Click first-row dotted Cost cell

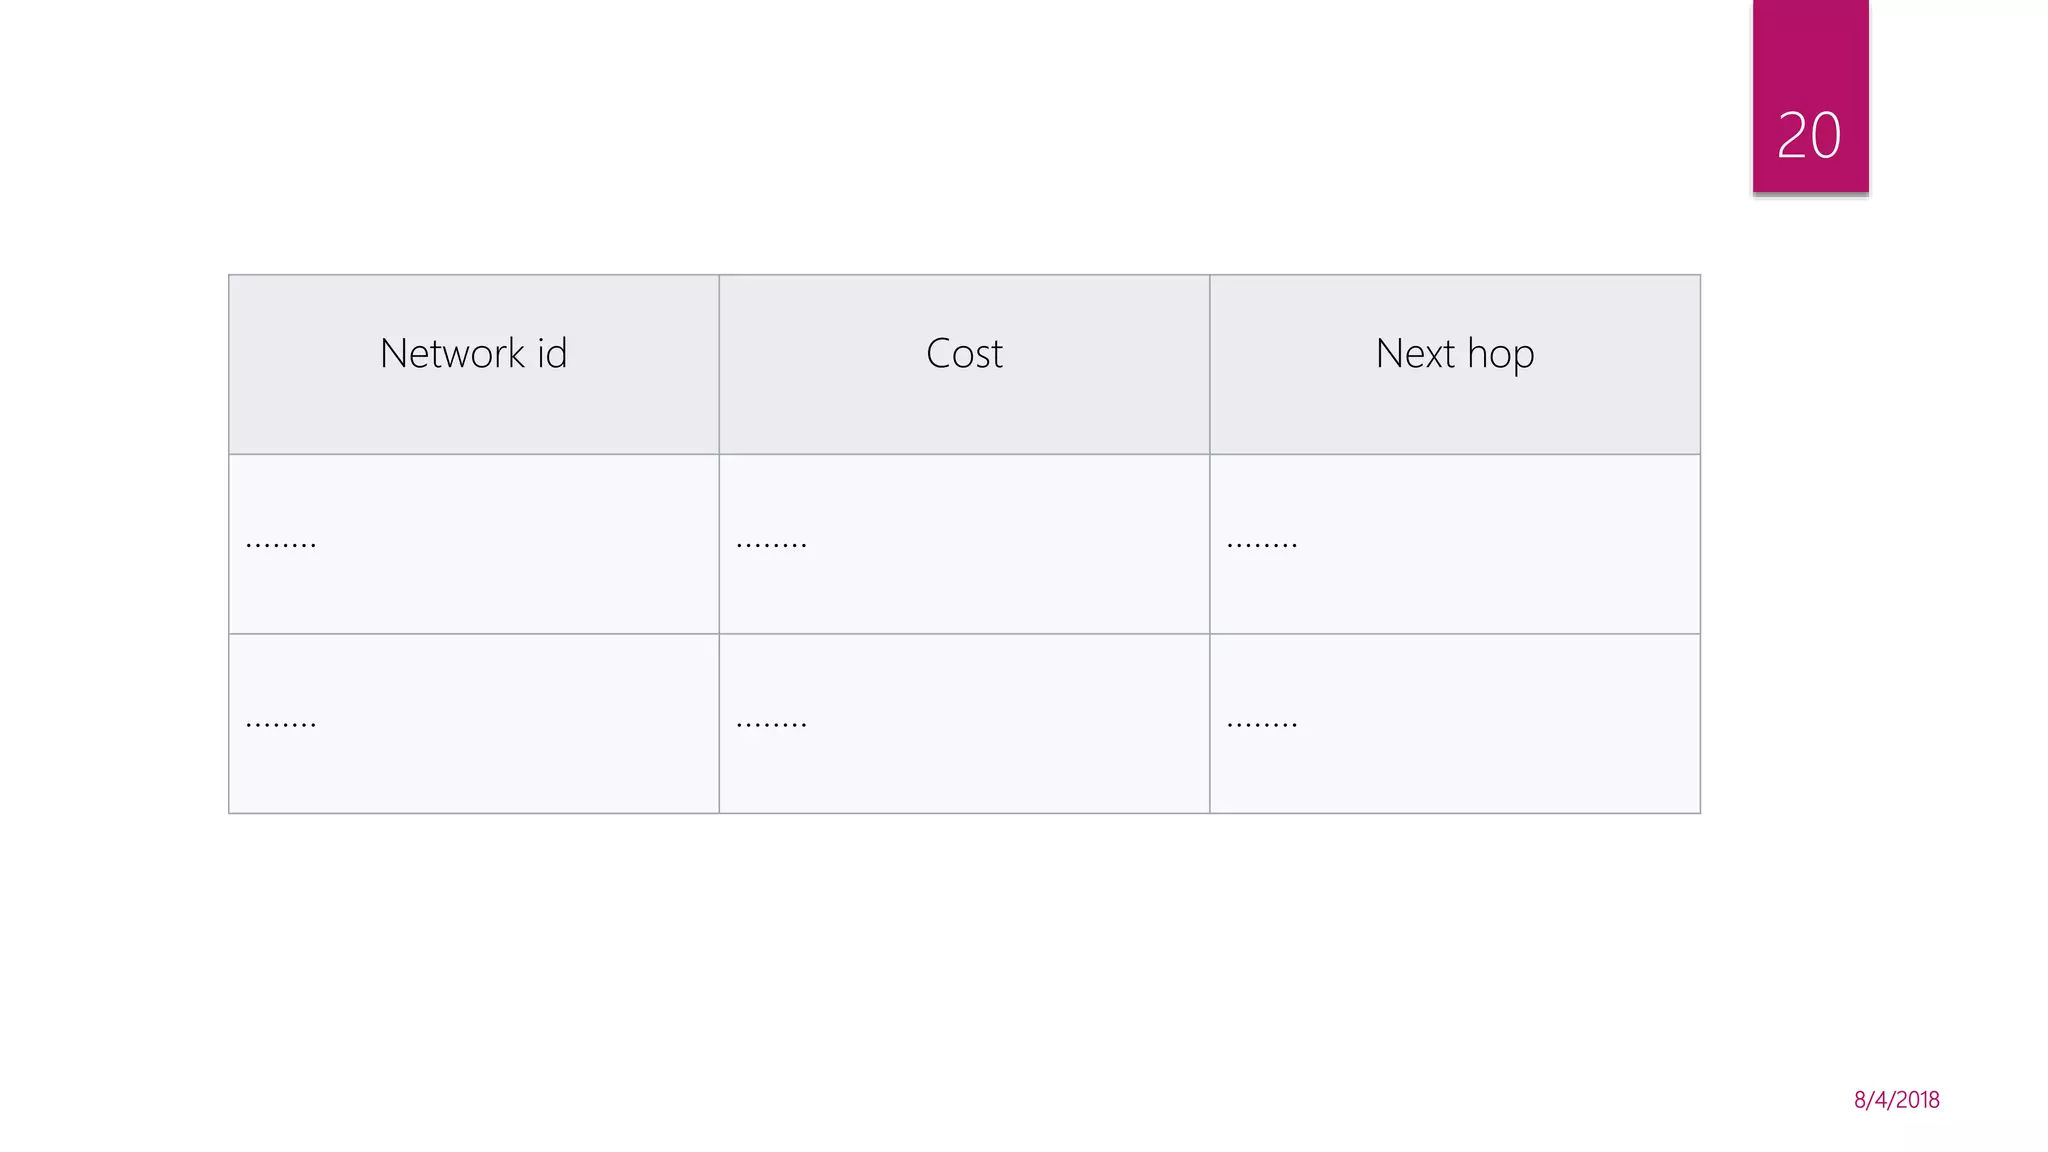964,544
